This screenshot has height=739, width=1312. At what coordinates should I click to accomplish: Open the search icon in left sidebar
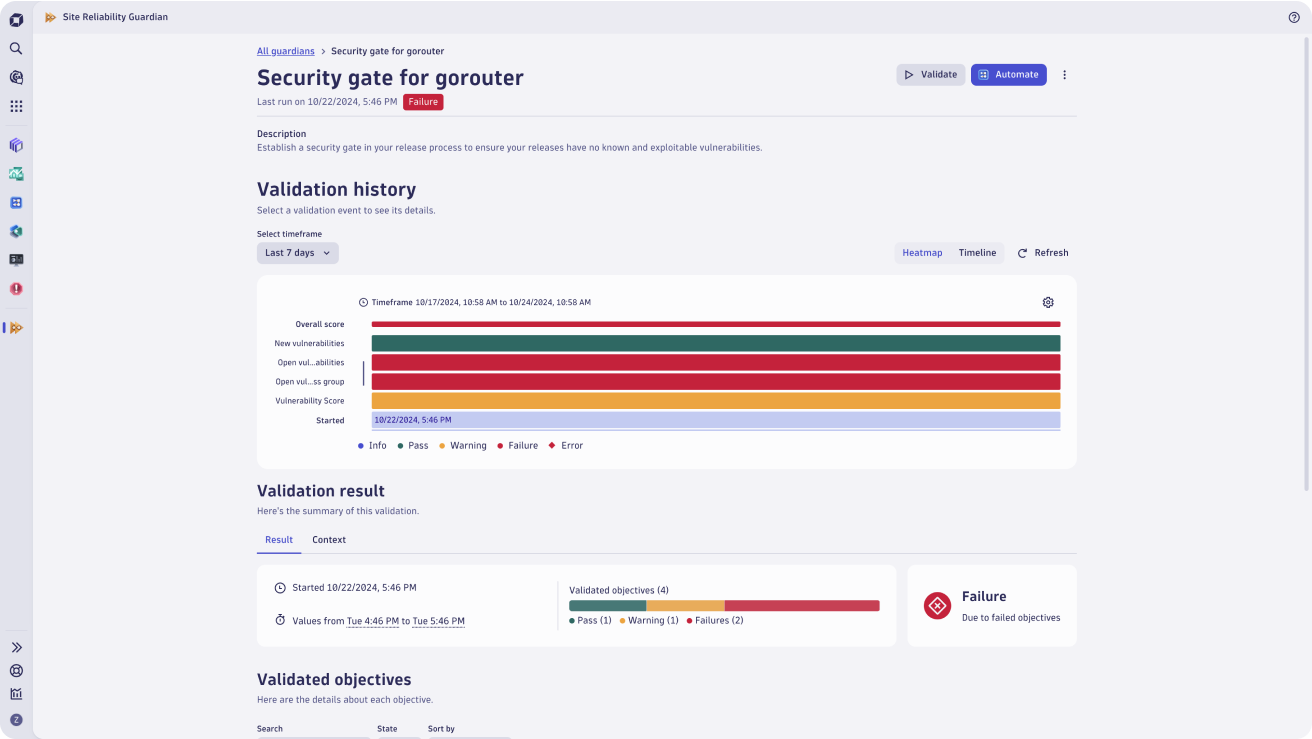[16, 48]
